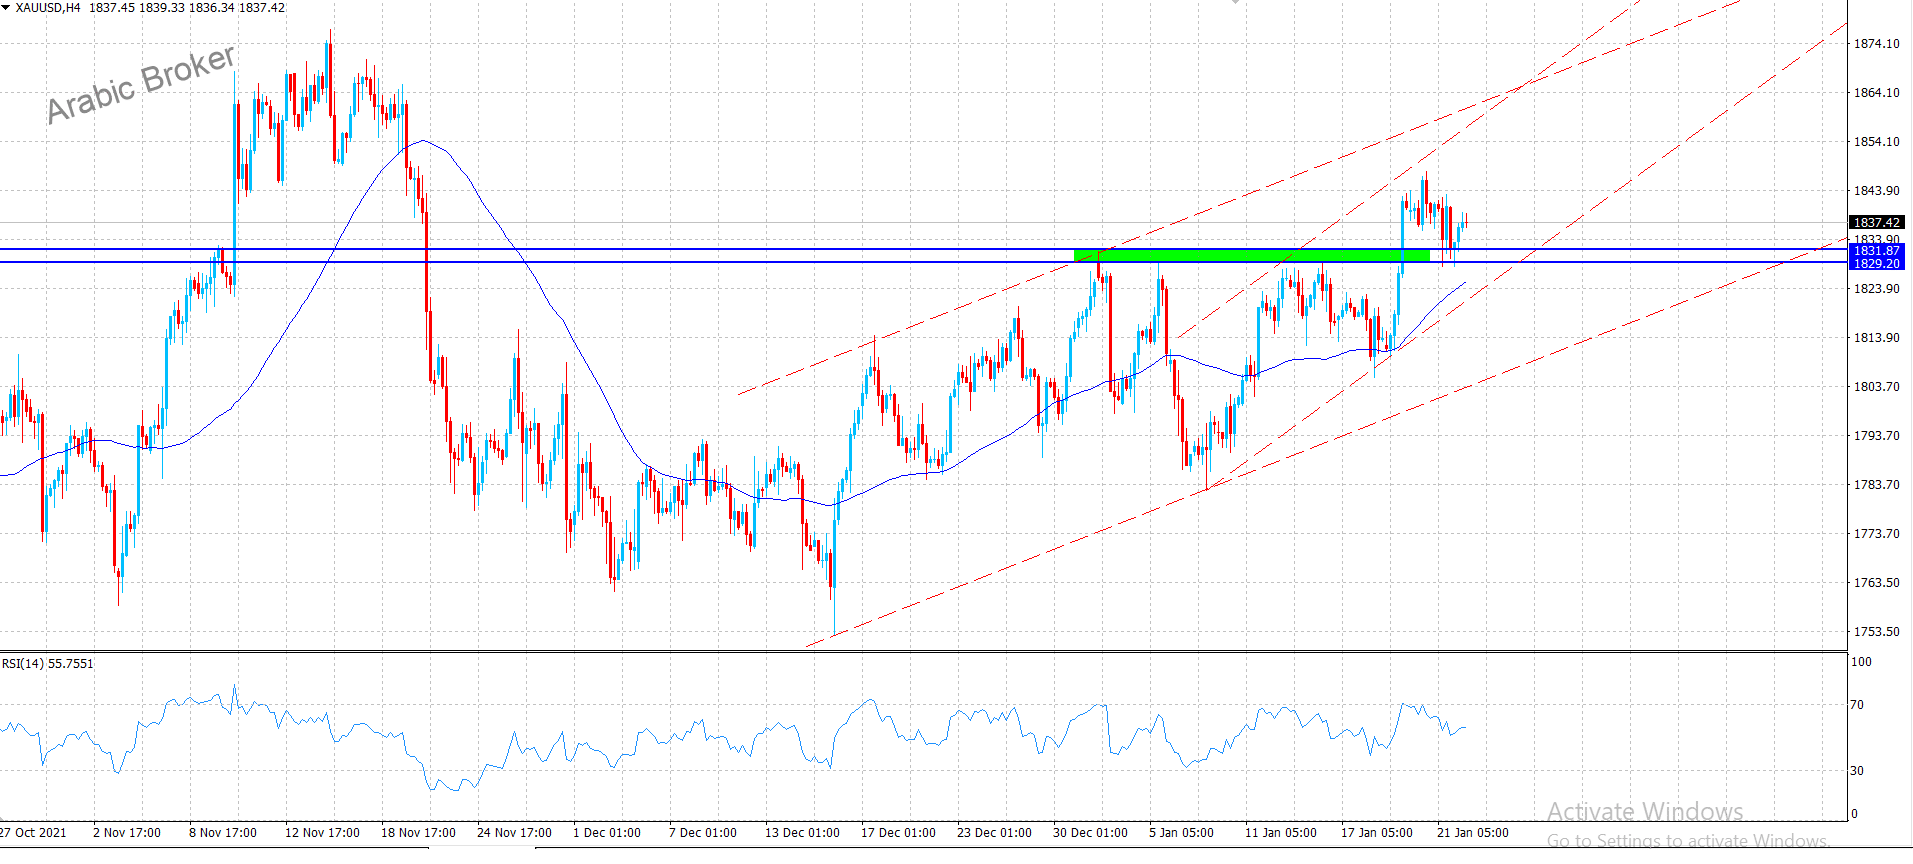Click the 1813.90 price axis label
The image size is (1913, 864).
[x=1877, y=338]
